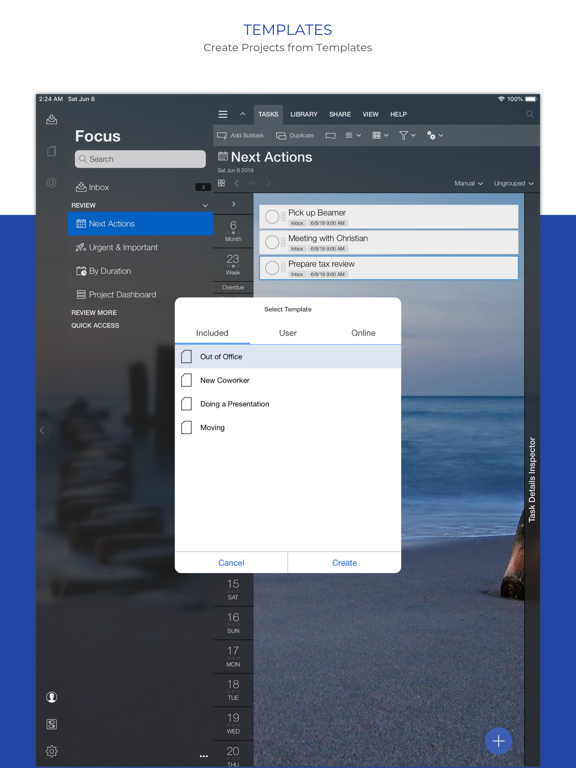Click Add Subtask toolbar button
Image resolution: width=576 pixels, height=768 pixels.
(240, 136)
